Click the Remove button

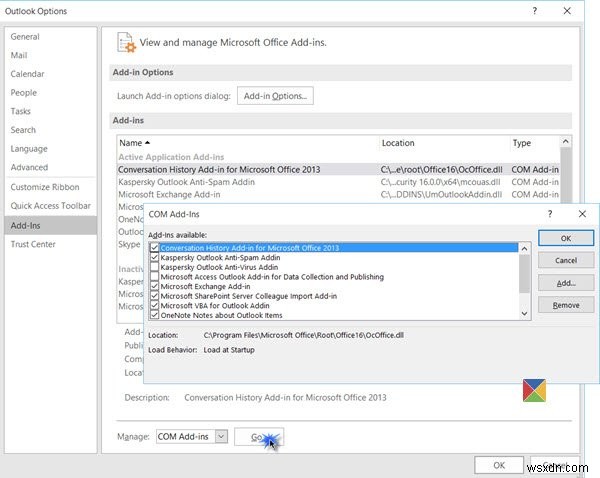(566, 305)
